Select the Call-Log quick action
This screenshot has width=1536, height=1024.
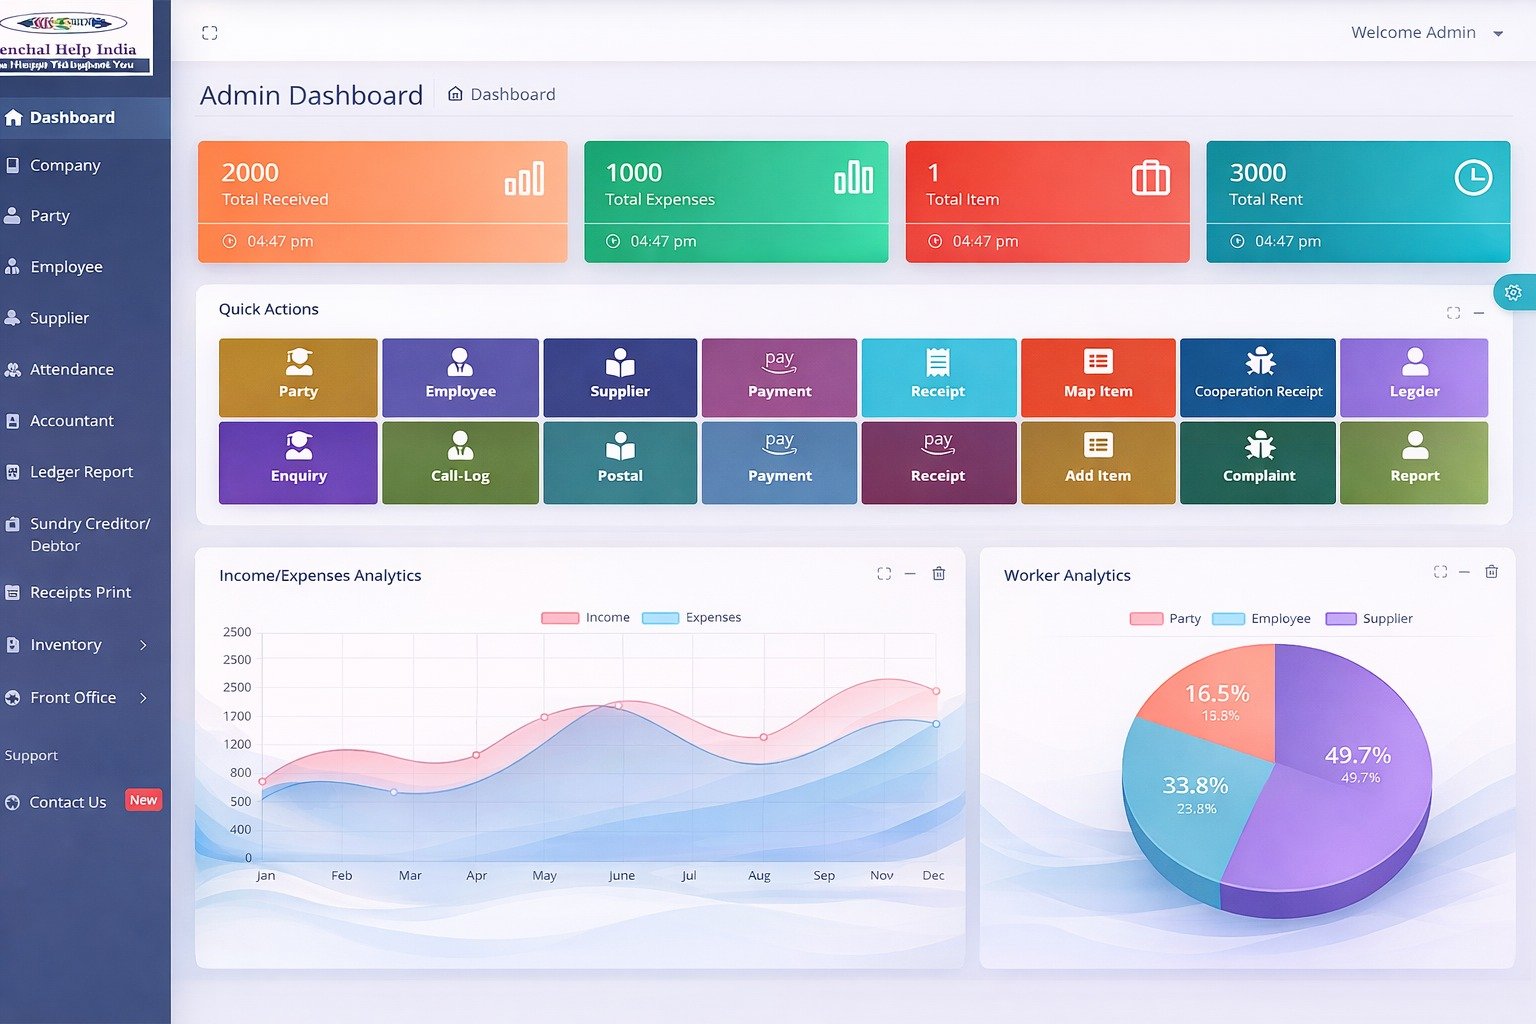pos(460,462)
